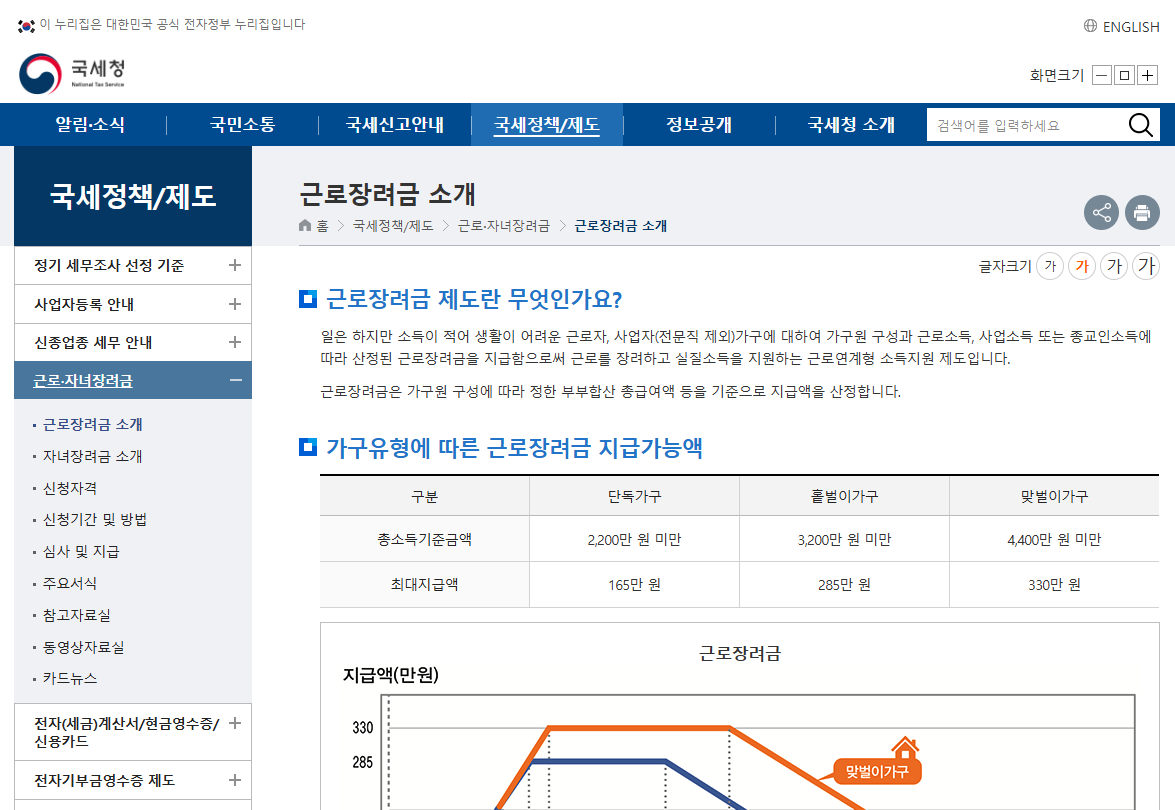Open 동영상자료실 sidebar link
The height and width of the screenshot is (810, 1175).
(83, 647)
